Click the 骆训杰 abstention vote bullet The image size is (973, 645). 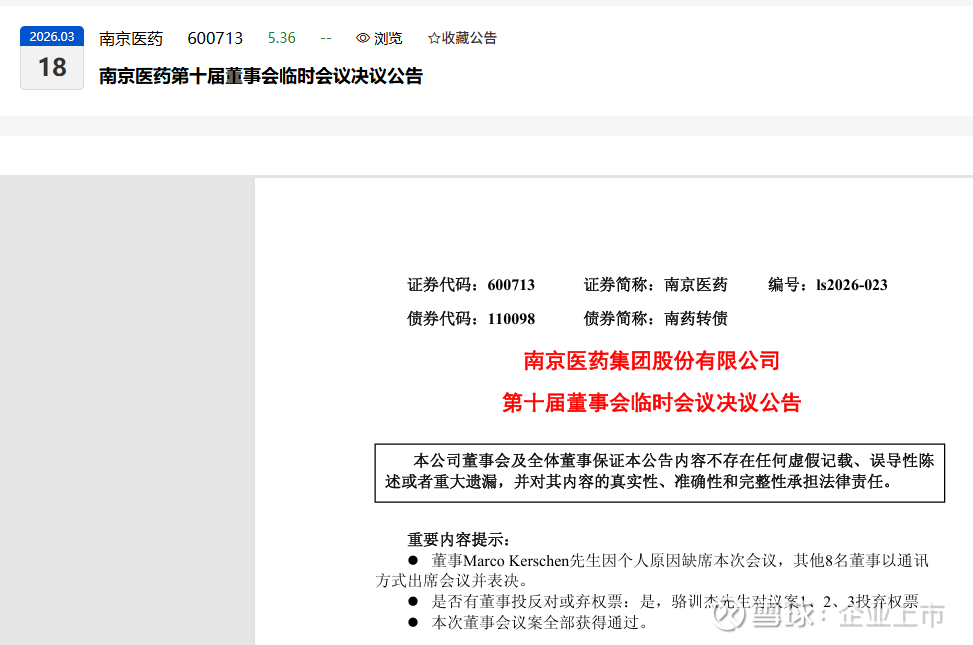coord(663,601)
